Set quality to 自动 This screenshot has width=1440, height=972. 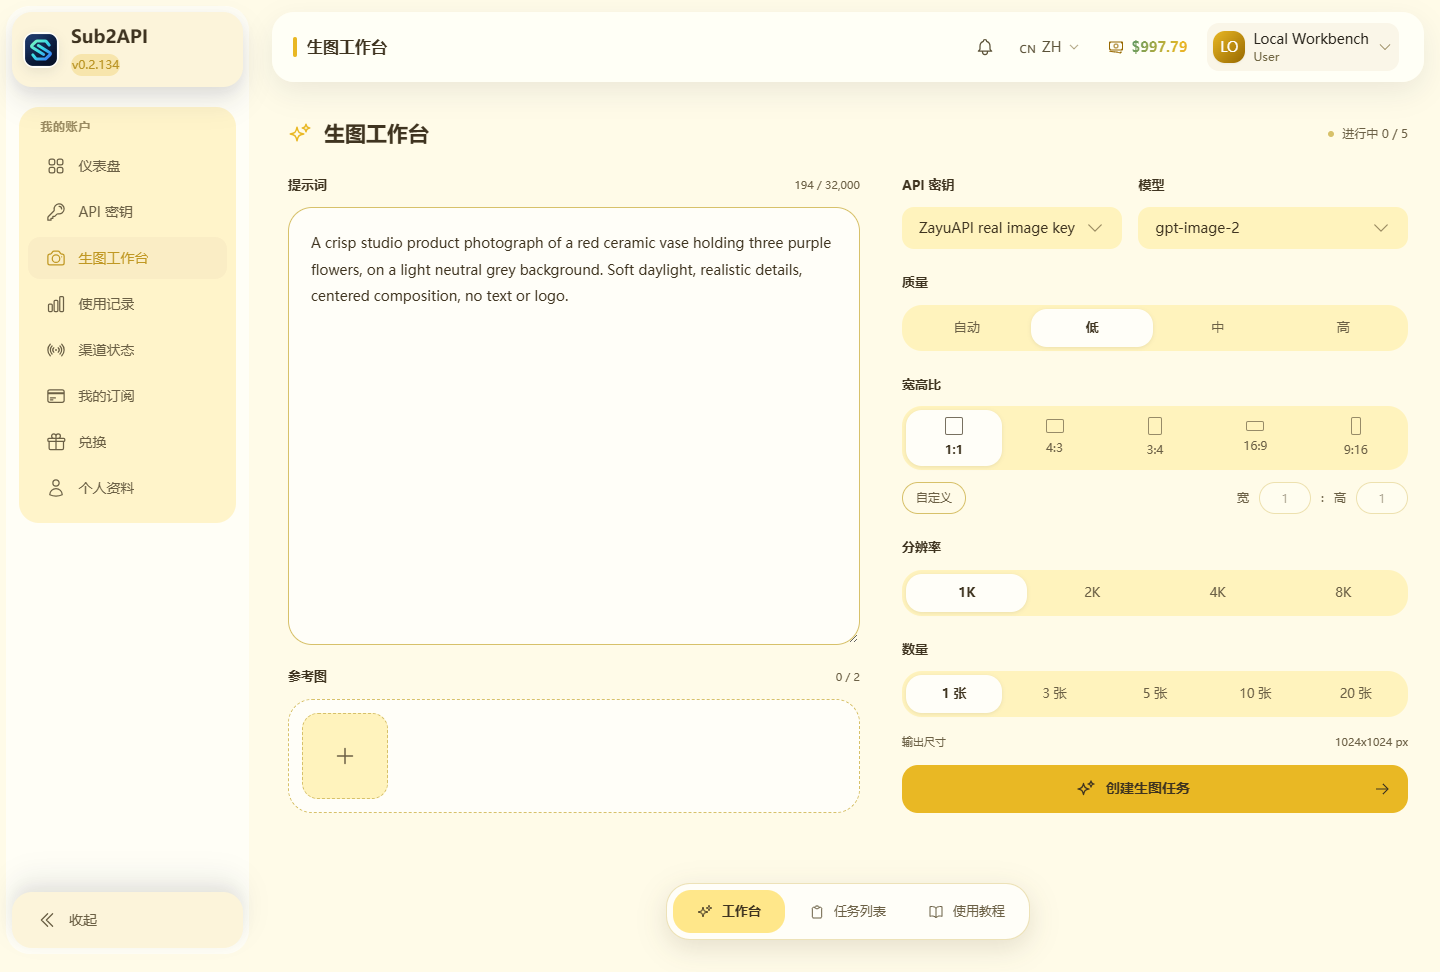pyautogui.click(x=967, y=328)
